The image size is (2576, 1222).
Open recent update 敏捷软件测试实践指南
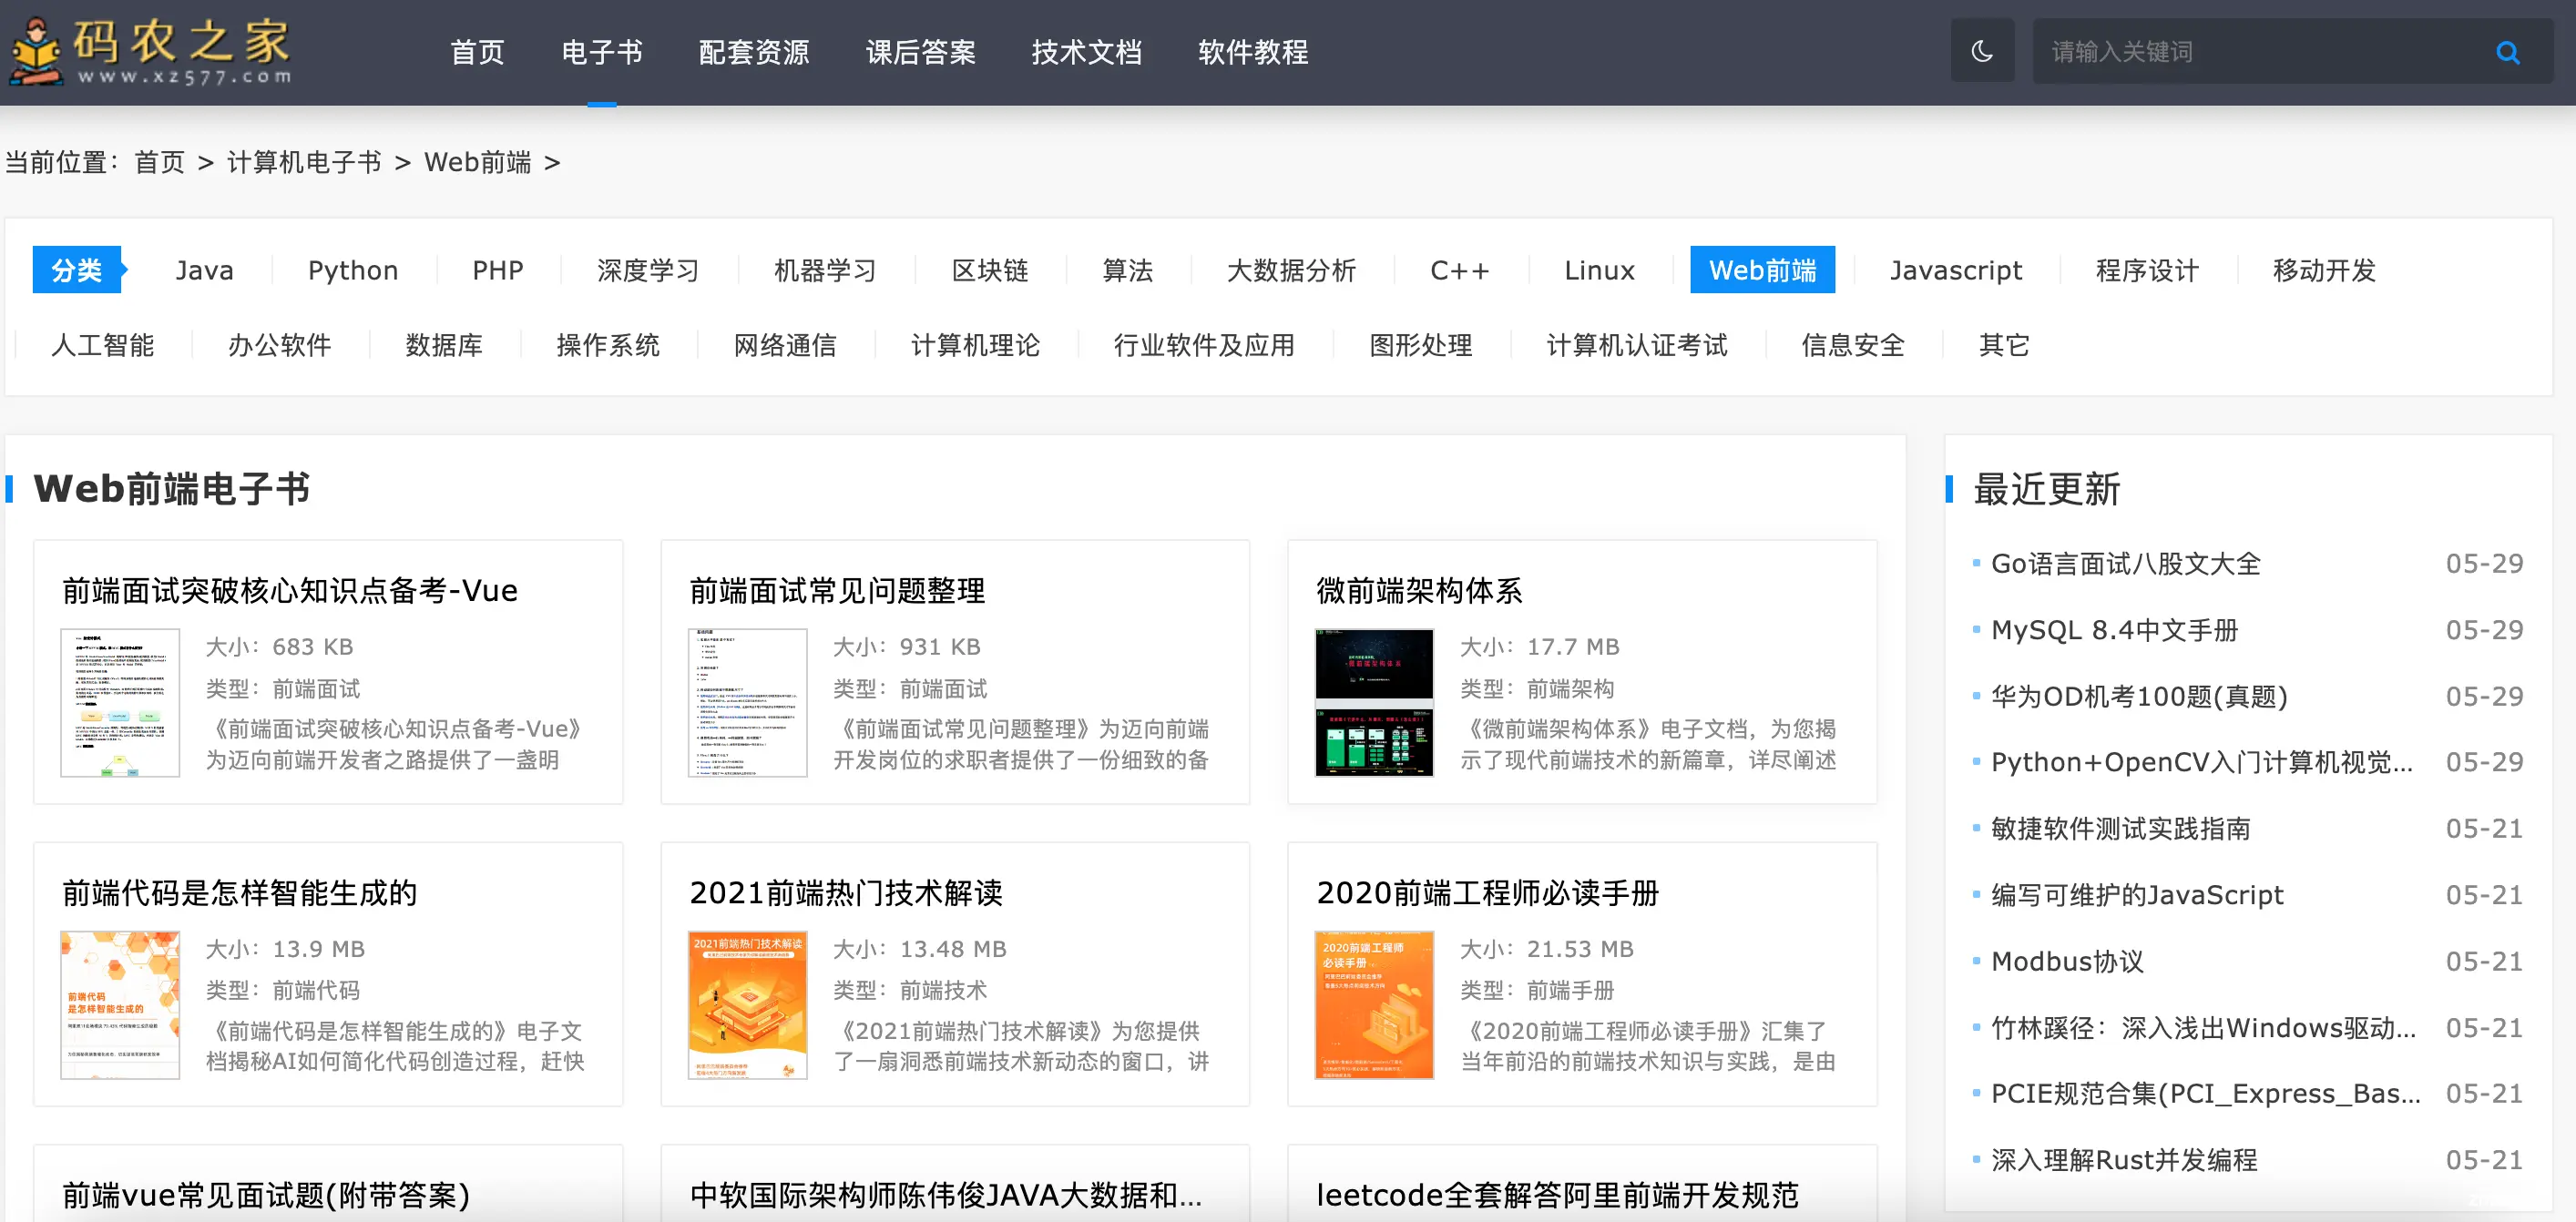(x=2120, y=828)
